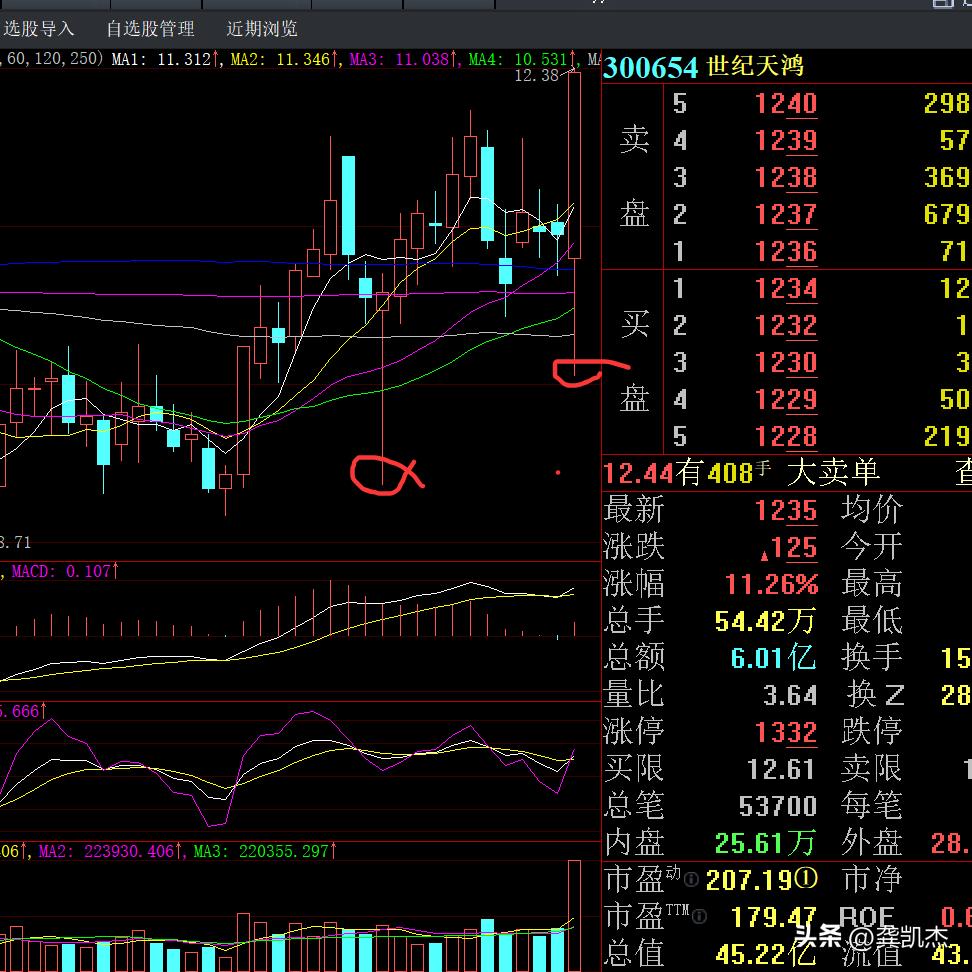Click the circled ① icon after 207.19

[x=806, y=879]
